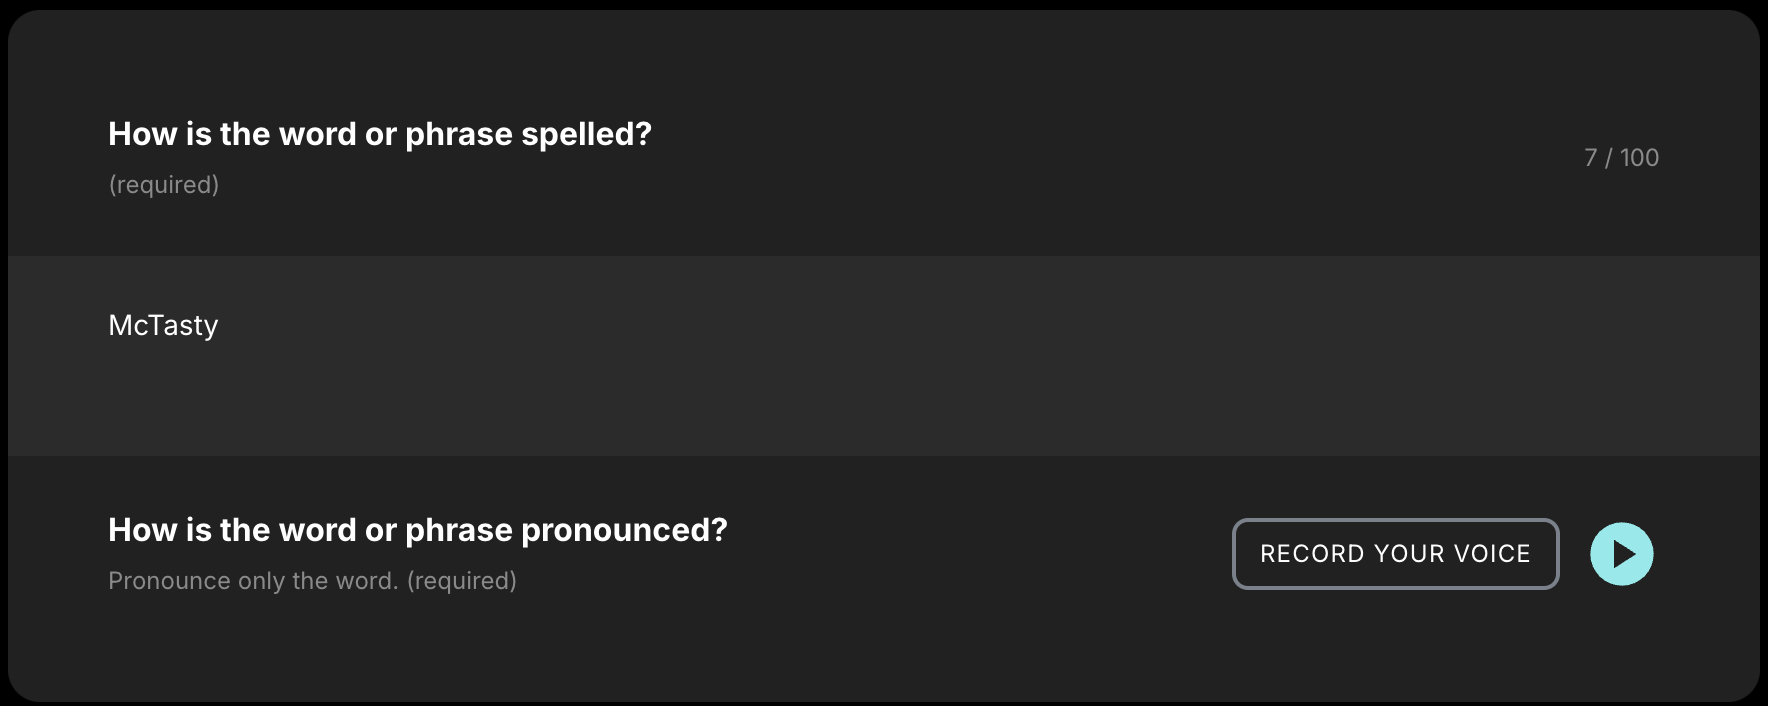Click the number 7 in the character counter
1768x706 pixels.
tap(1590, 158)
